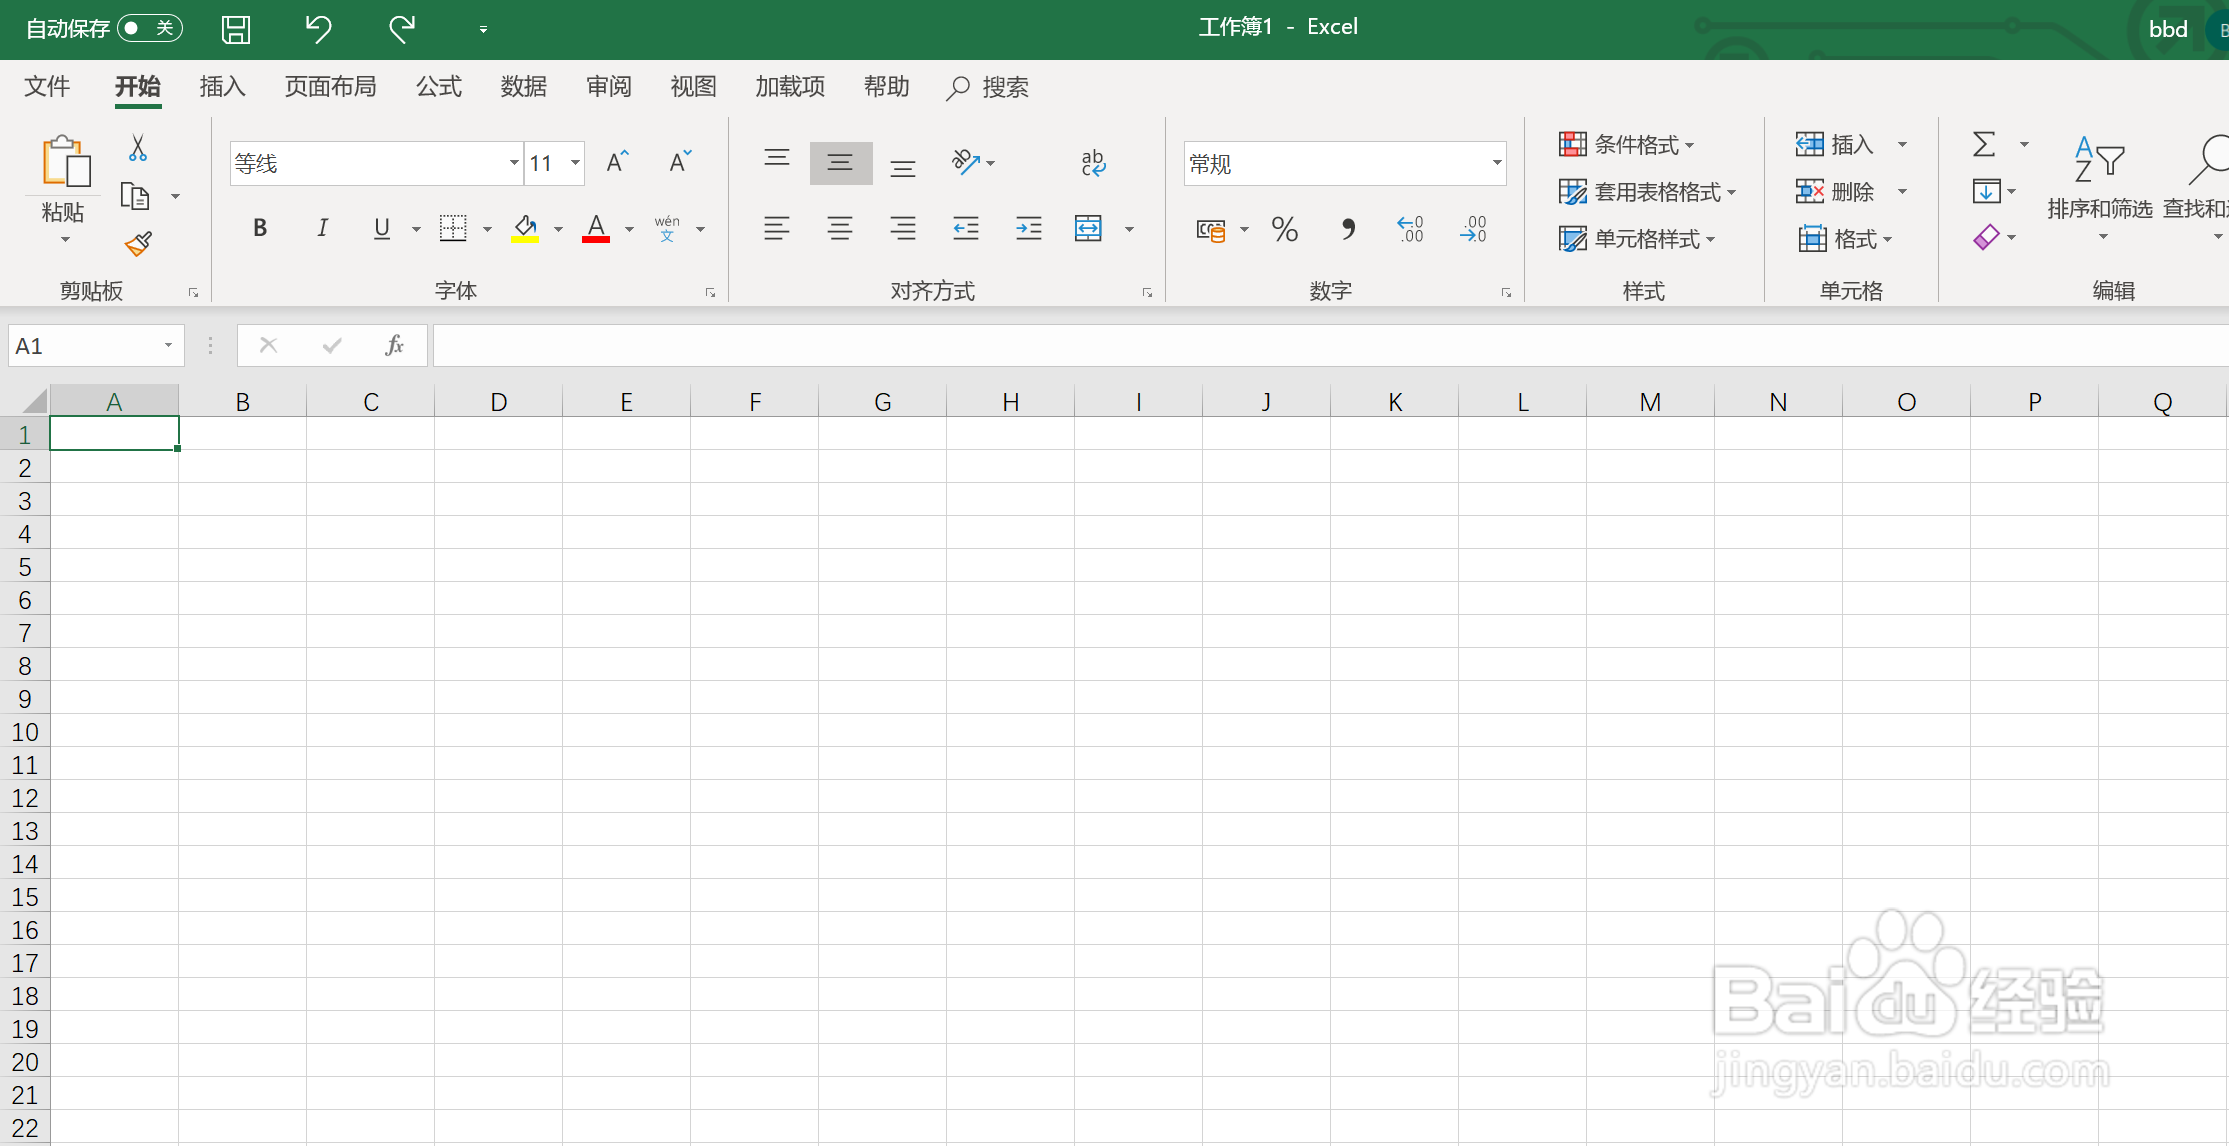Click the Save icon in title bar
Image resolution: width=2229 pixels, height=1146 pixels.
pos(236,29)
